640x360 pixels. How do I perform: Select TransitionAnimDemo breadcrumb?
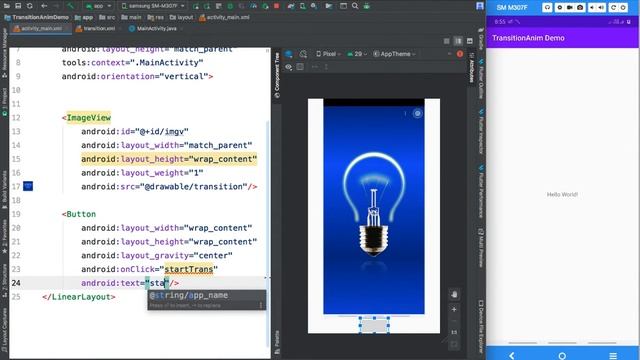tap(37, 18)
